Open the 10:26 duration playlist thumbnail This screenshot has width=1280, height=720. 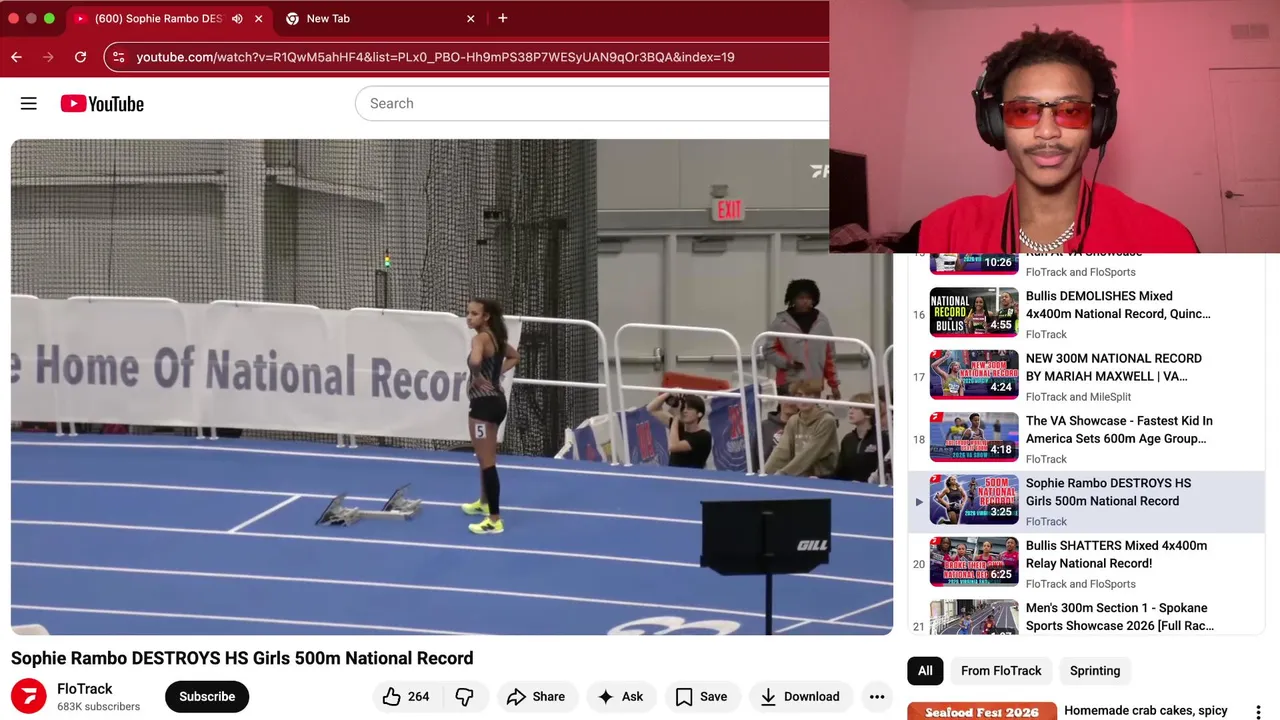click(x=974, y=262)
